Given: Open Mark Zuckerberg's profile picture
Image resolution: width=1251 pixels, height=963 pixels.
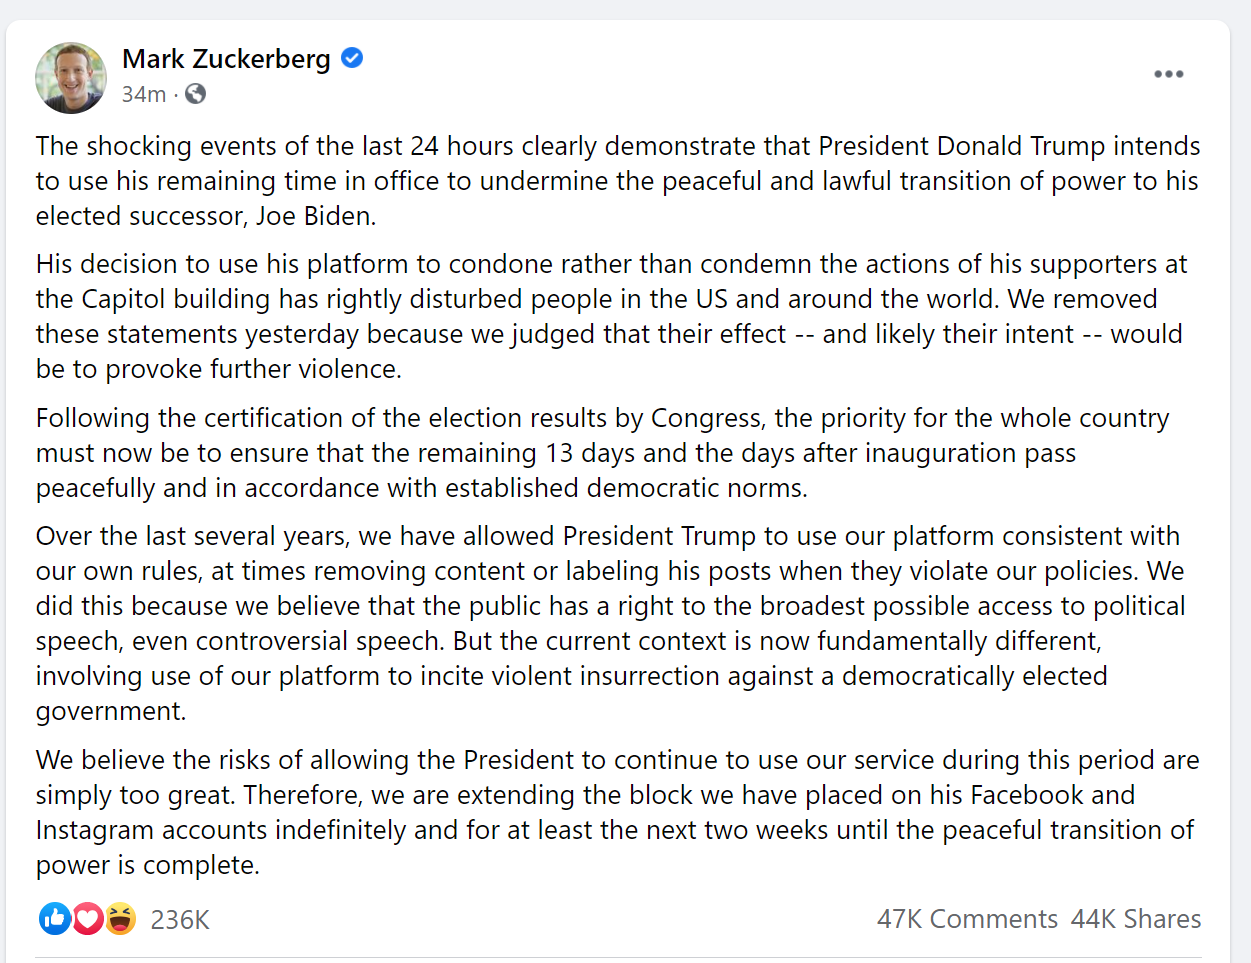Looking at the screenshot, I should (71, 77).
